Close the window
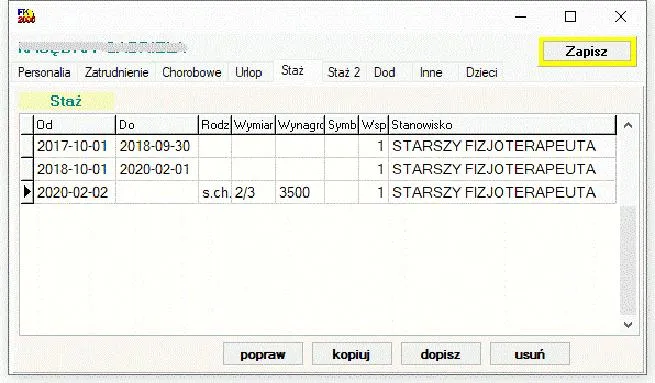Viewport: 655px width, 383px height. point(620,17)
